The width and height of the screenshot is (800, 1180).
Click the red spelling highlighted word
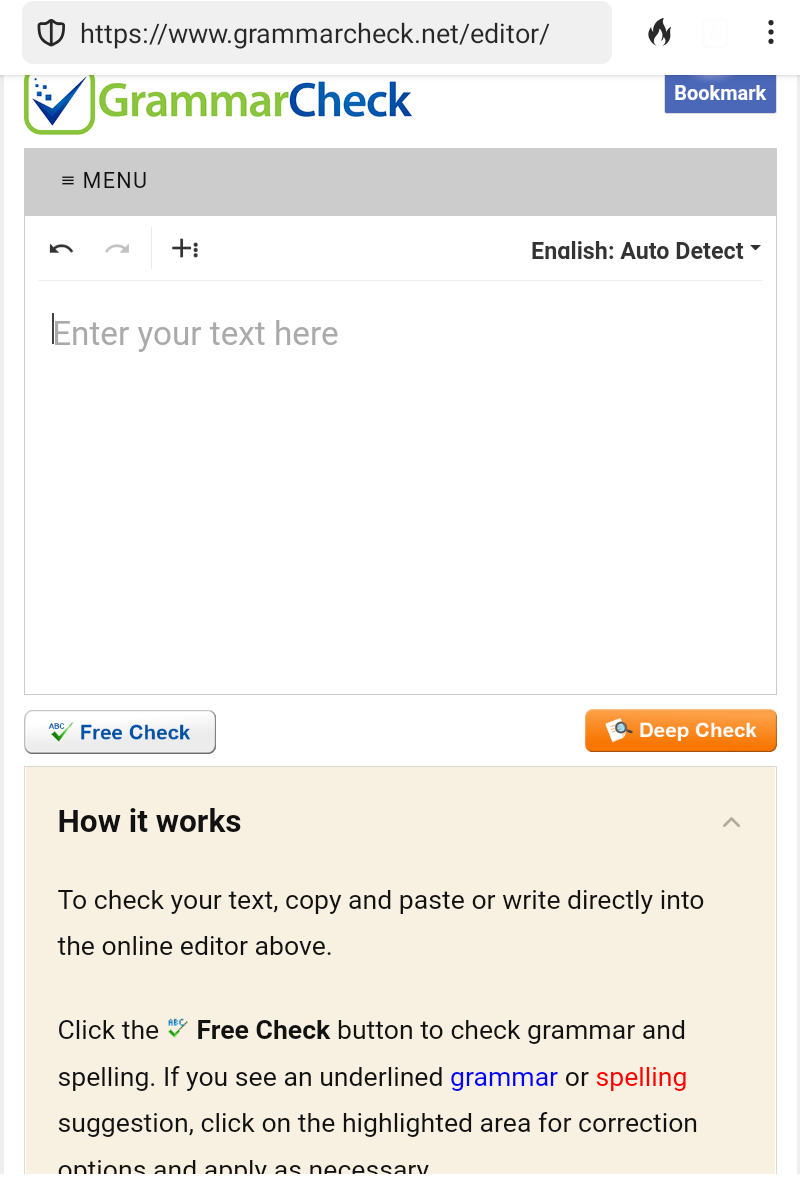(x=641, y=1077)
